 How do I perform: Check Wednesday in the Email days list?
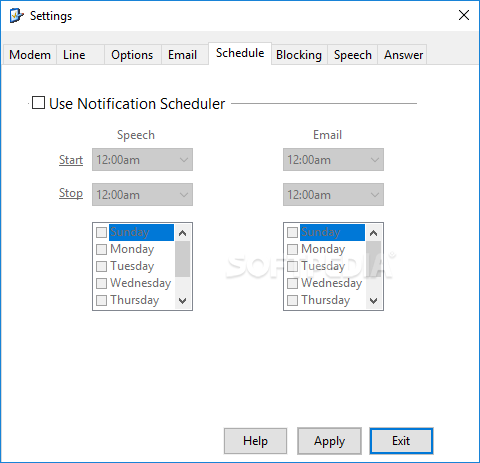pos(292,283)
